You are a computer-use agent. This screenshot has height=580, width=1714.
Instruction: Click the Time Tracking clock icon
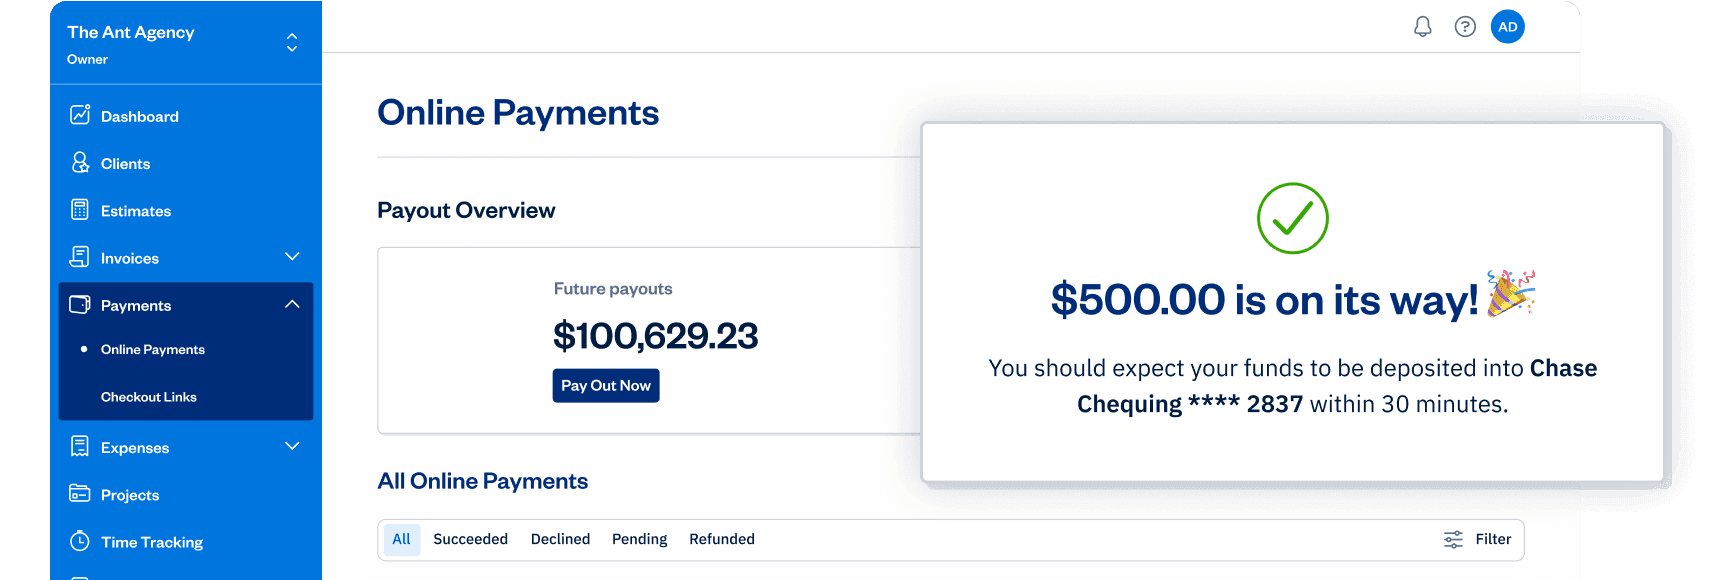(80, 541)
